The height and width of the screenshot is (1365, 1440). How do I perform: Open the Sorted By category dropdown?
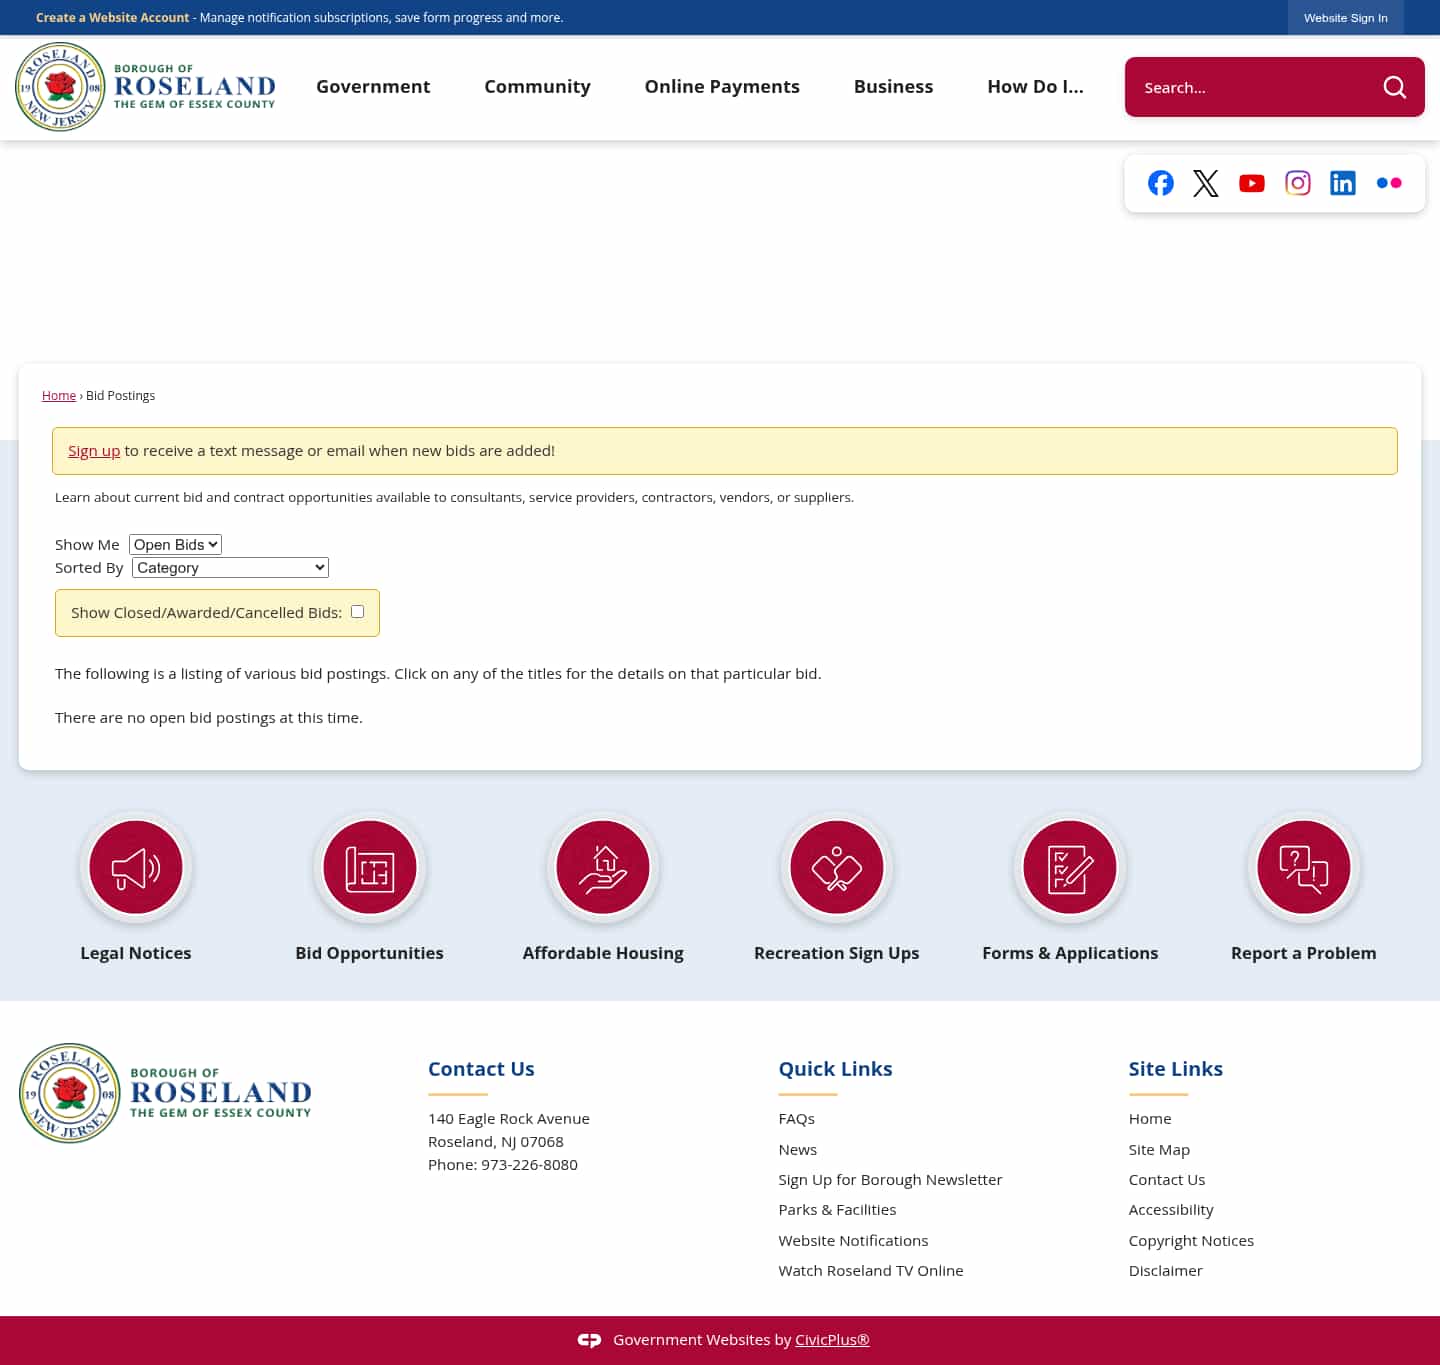[229, 567]
